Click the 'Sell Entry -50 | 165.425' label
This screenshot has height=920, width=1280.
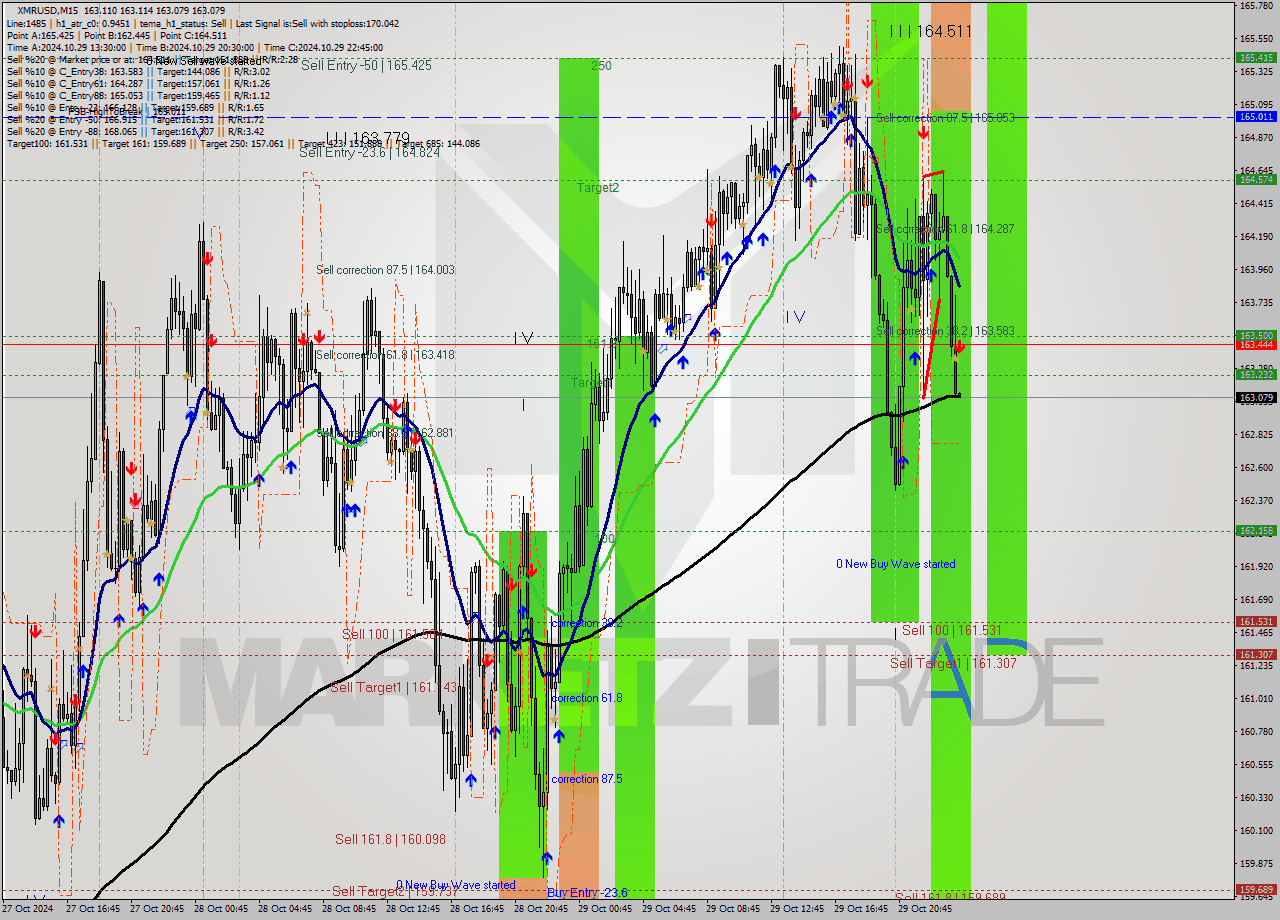(366, 65)
